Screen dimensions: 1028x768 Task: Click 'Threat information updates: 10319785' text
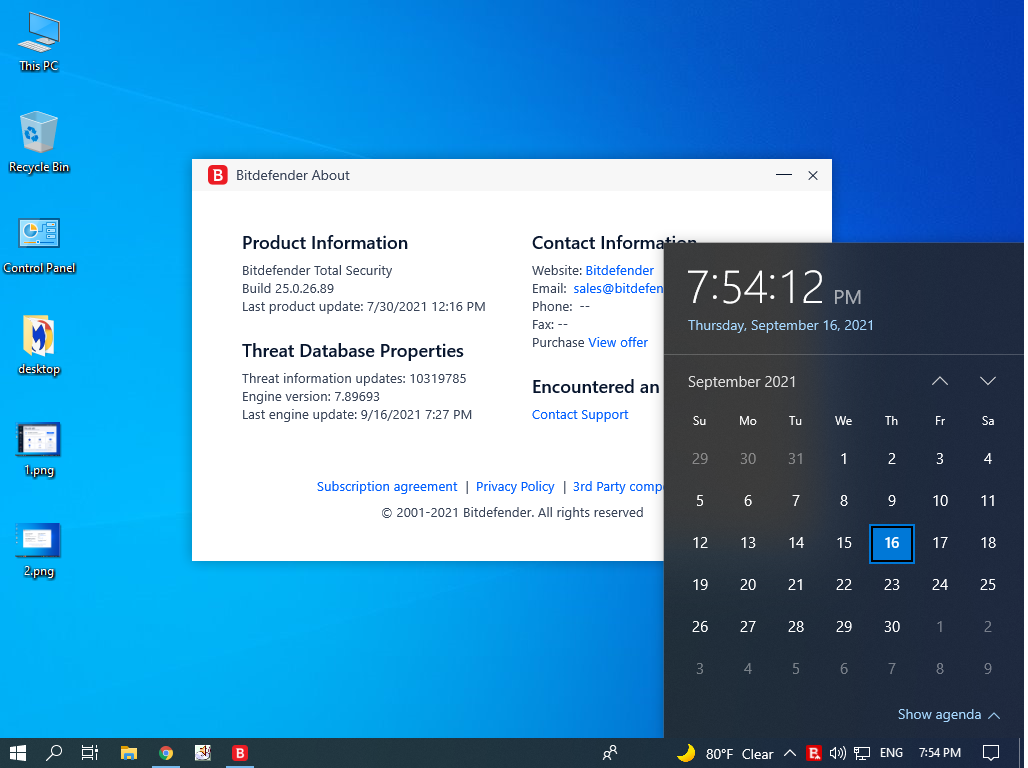click(x=354, y=378)
